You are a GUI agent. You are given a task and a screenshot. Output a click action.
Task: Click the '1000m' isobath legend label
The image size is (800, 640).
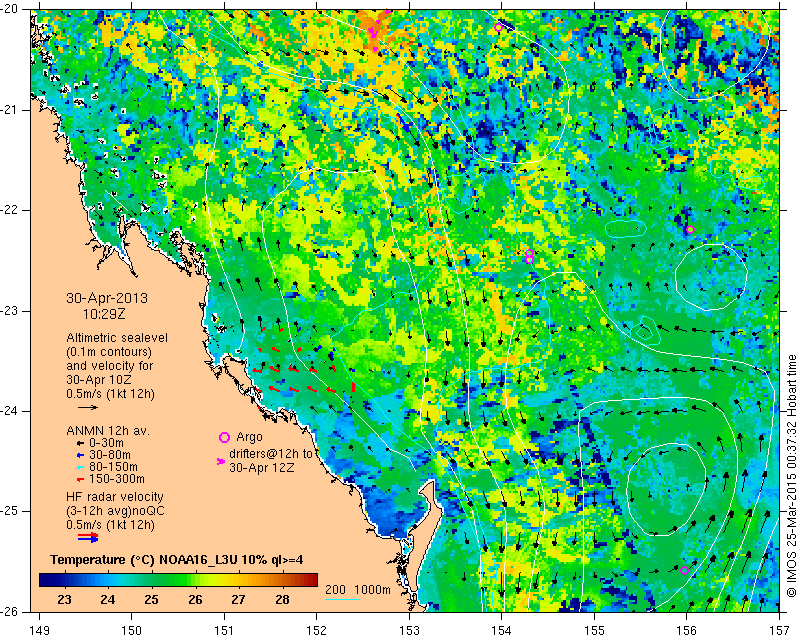pyautogui.click(x=372, y=589)
